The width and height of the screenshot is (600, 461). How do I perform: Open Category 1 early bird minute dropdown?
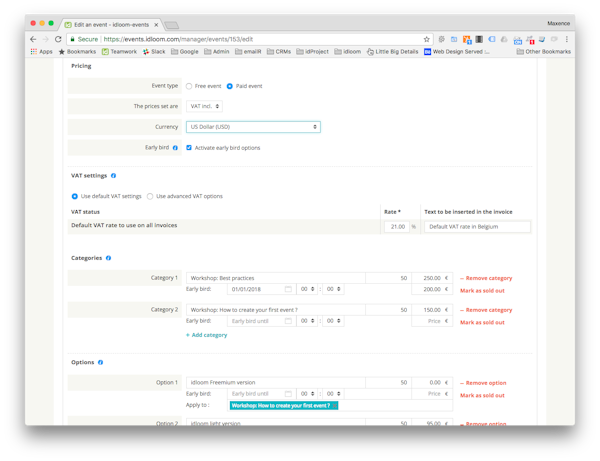333,289
